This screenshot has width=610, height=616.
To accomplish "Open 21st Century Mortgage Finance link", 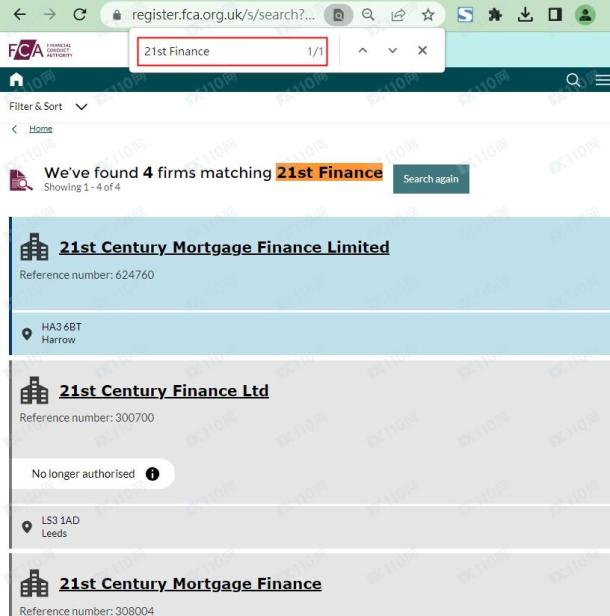I will click(191, 584).
